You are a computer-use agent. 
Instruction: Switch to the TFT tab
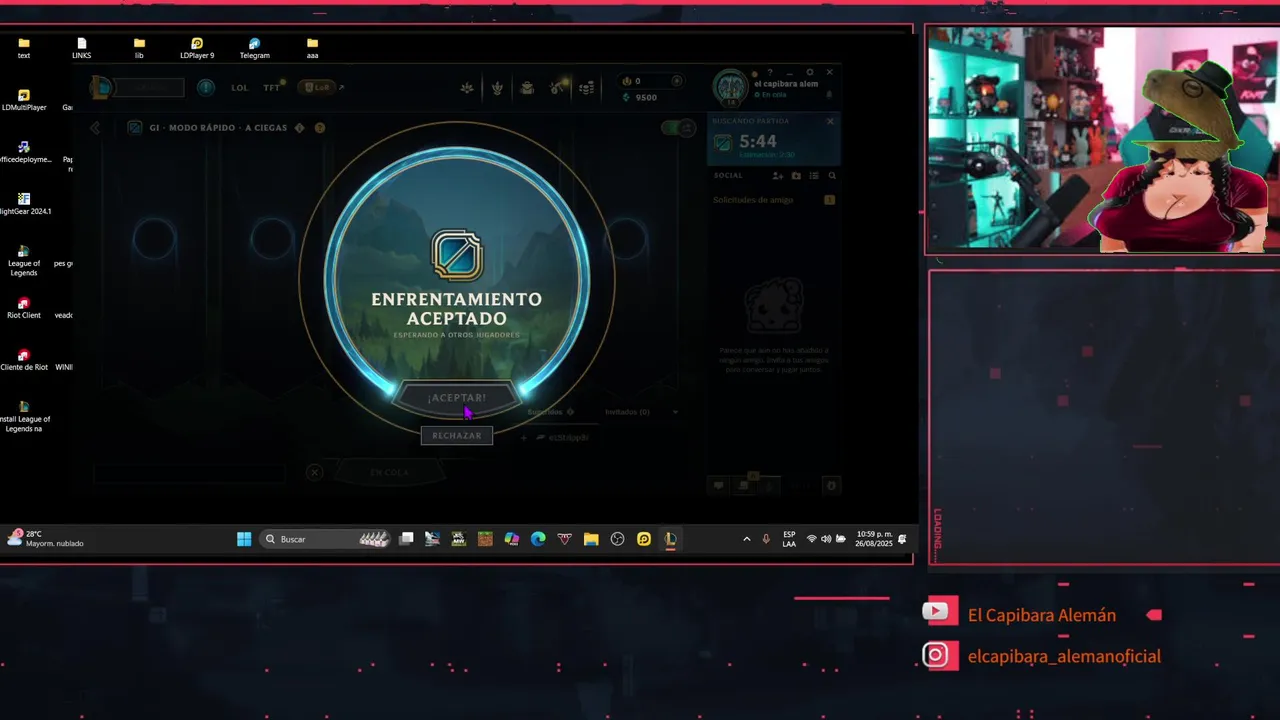271,88
